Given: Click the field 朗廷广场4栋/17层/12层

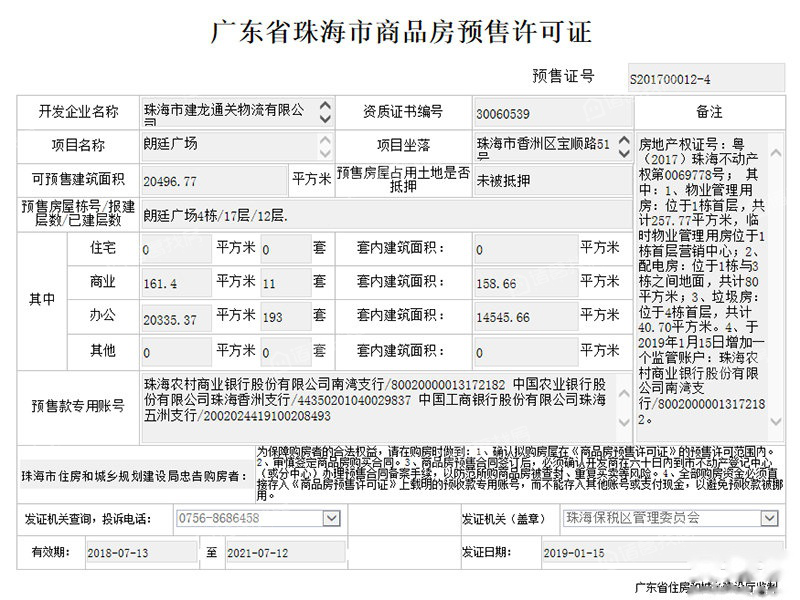Looking at the screenshot, I should [386, 215].
